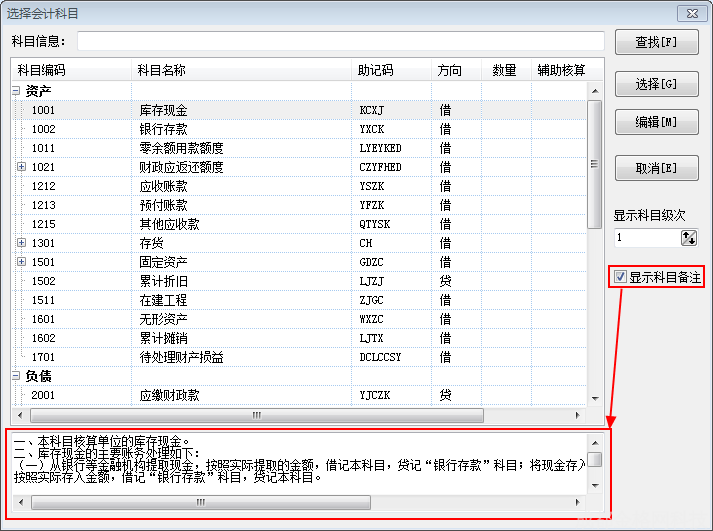The height and width of the screenshot is (531, 713).
Task: Expand the 1501 固定资产 node
Action: [x=22, y=262]
